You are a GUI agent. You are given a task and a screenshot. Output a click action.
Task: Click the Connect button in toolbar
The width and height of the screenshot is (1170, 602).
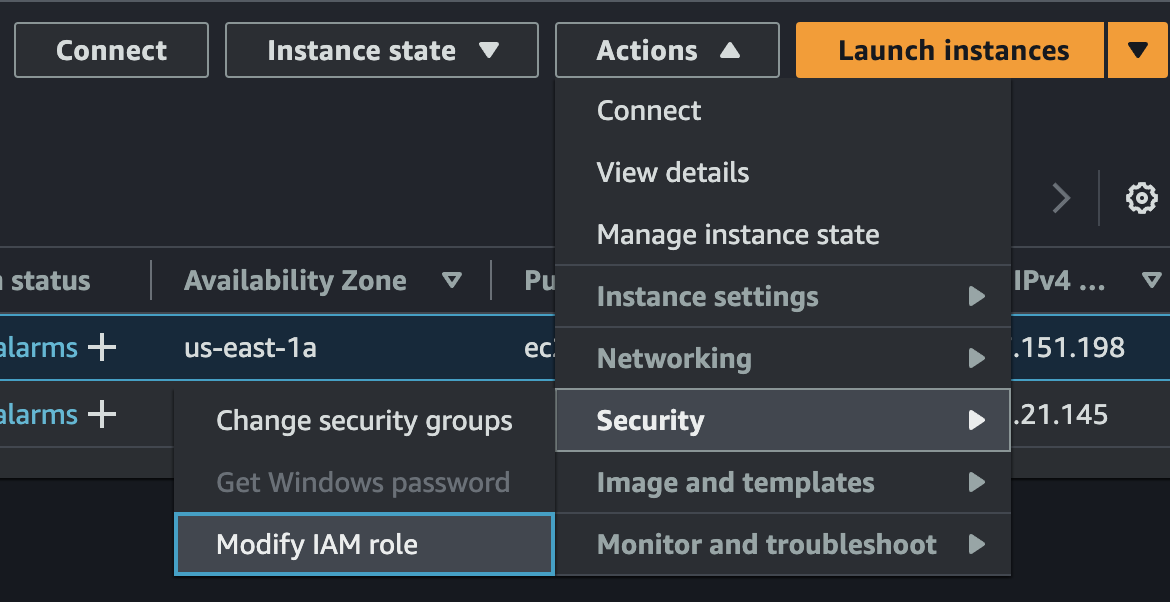(x=111, y=50)
